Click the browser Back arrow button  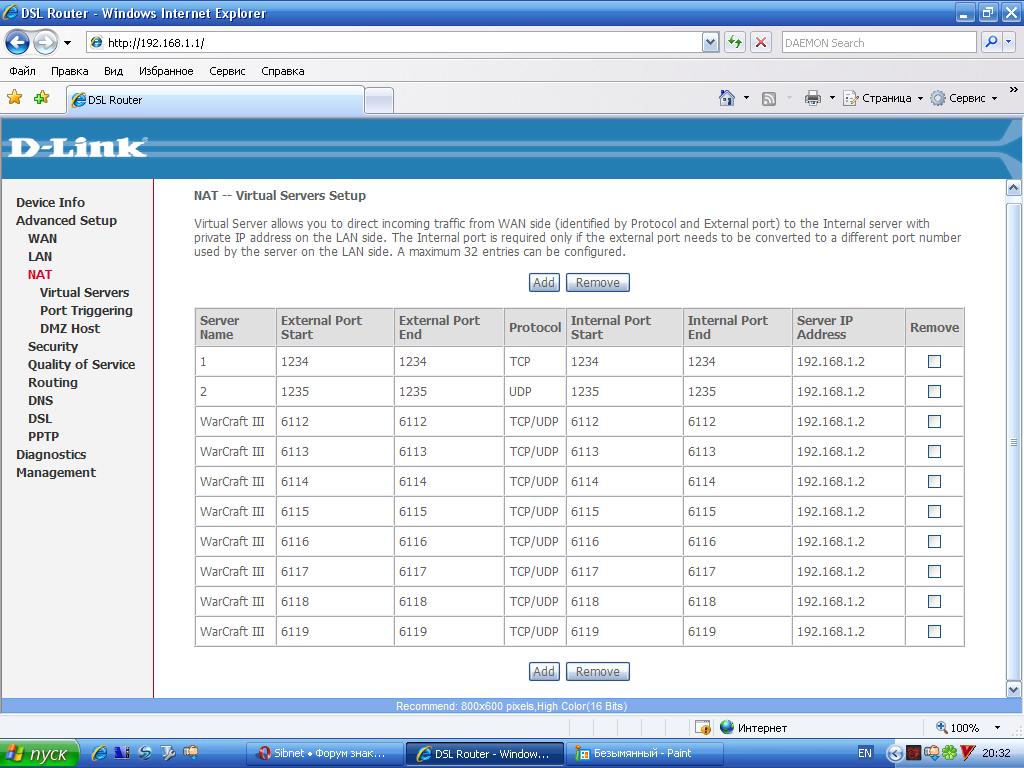tap(17, 43)
